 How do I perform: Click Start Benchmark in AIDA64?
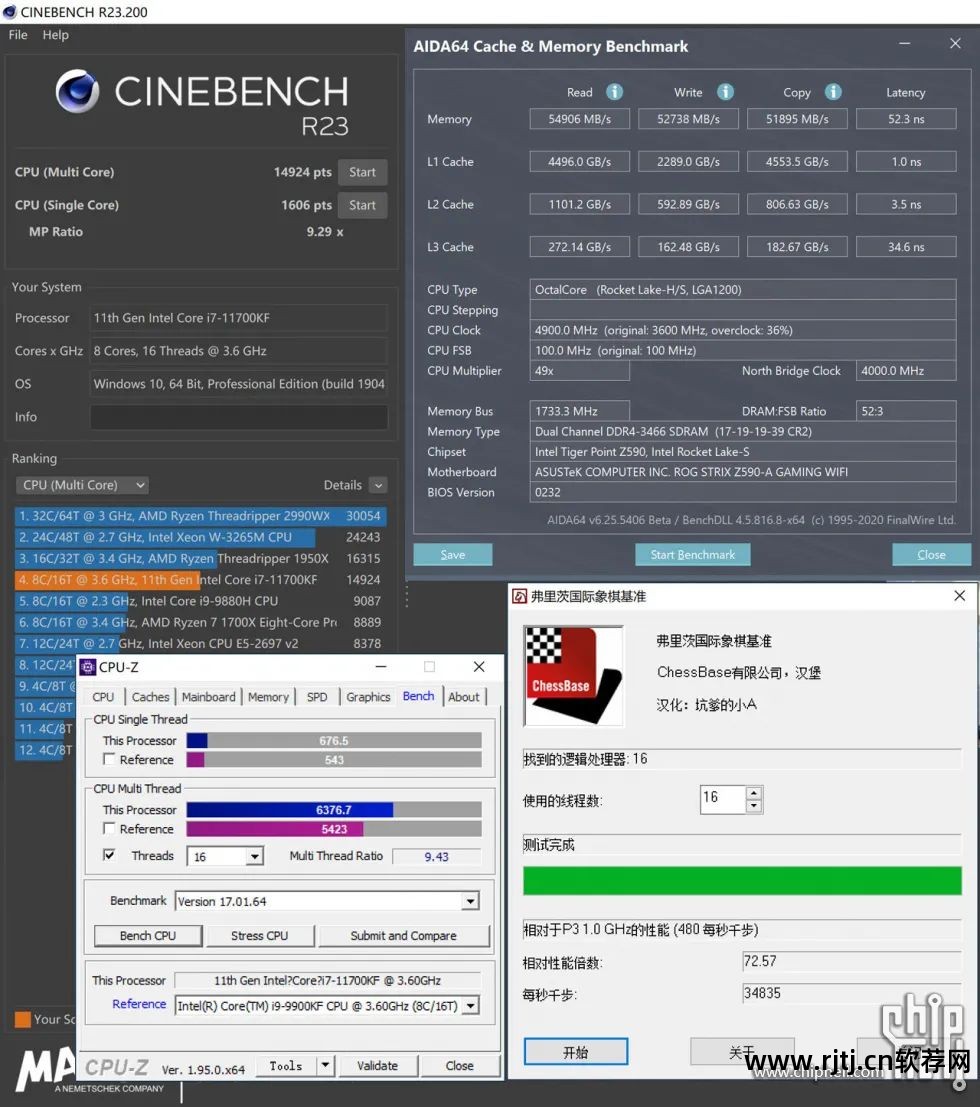pyautogui.click(x=693, y=554)
